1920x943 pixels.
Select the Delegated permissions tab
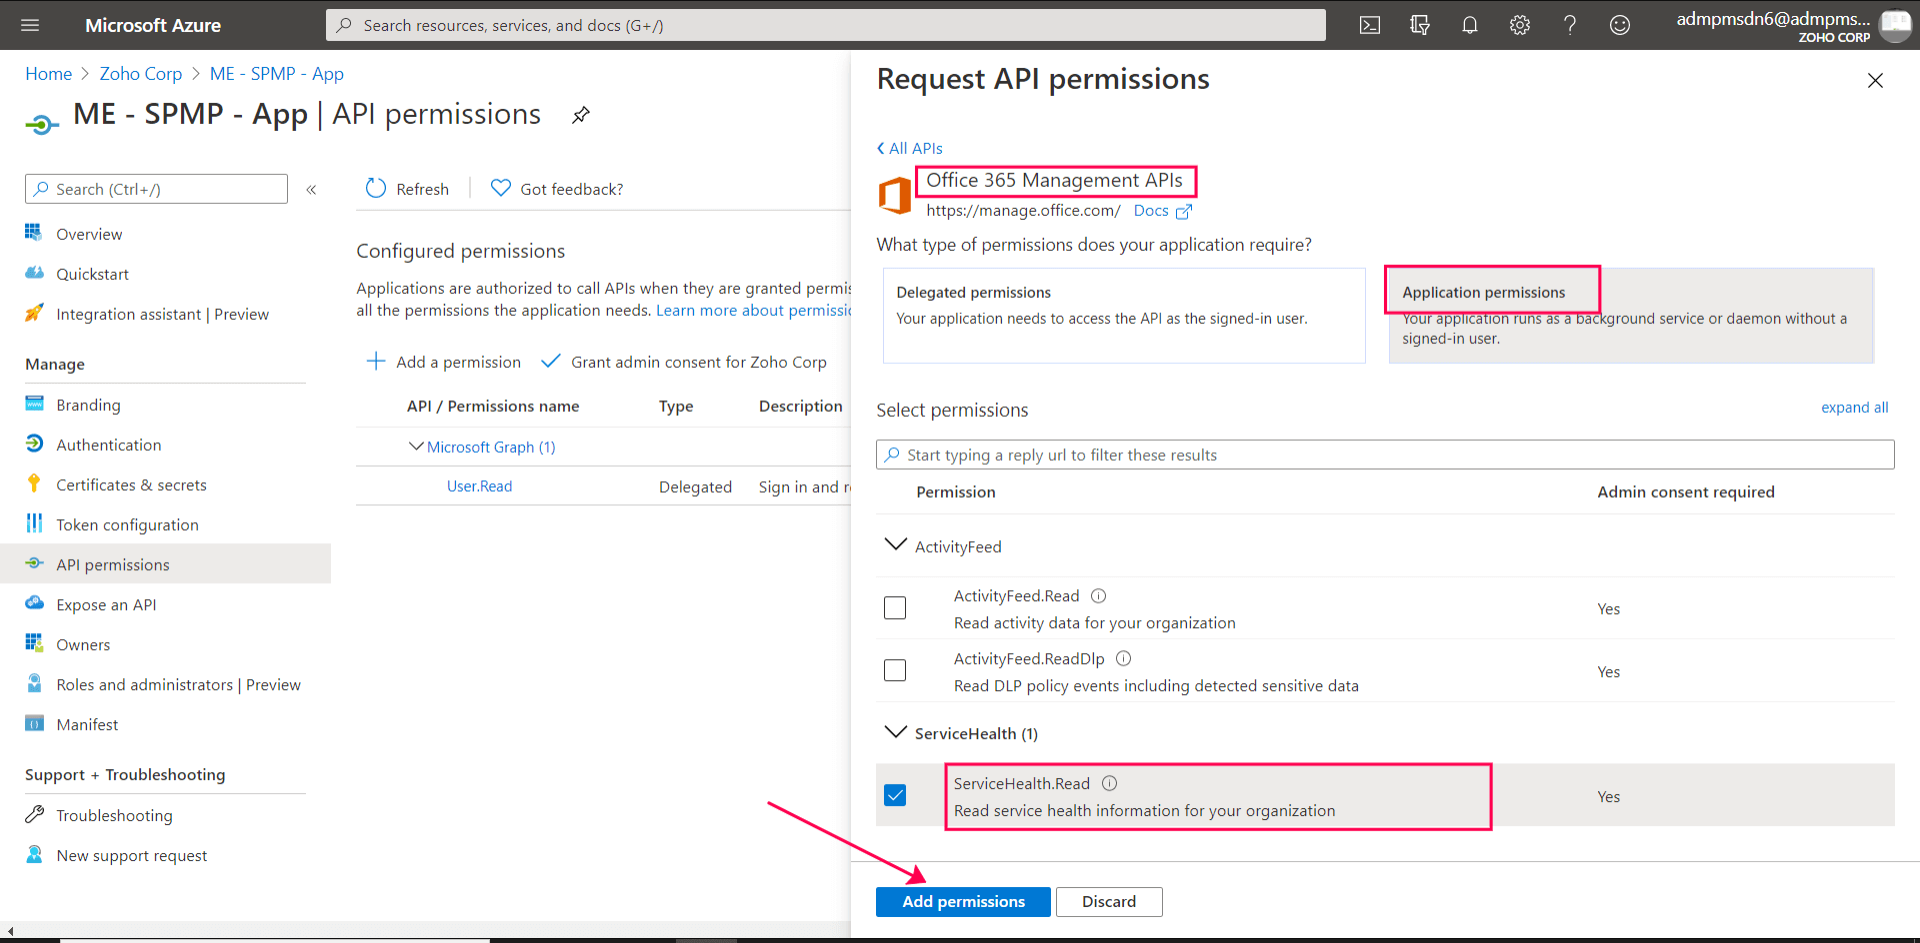click(1123, 314)
